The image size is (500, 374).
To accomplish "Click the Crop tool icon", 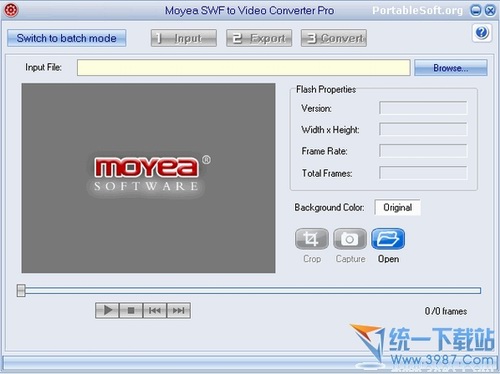I will point(312,239).
